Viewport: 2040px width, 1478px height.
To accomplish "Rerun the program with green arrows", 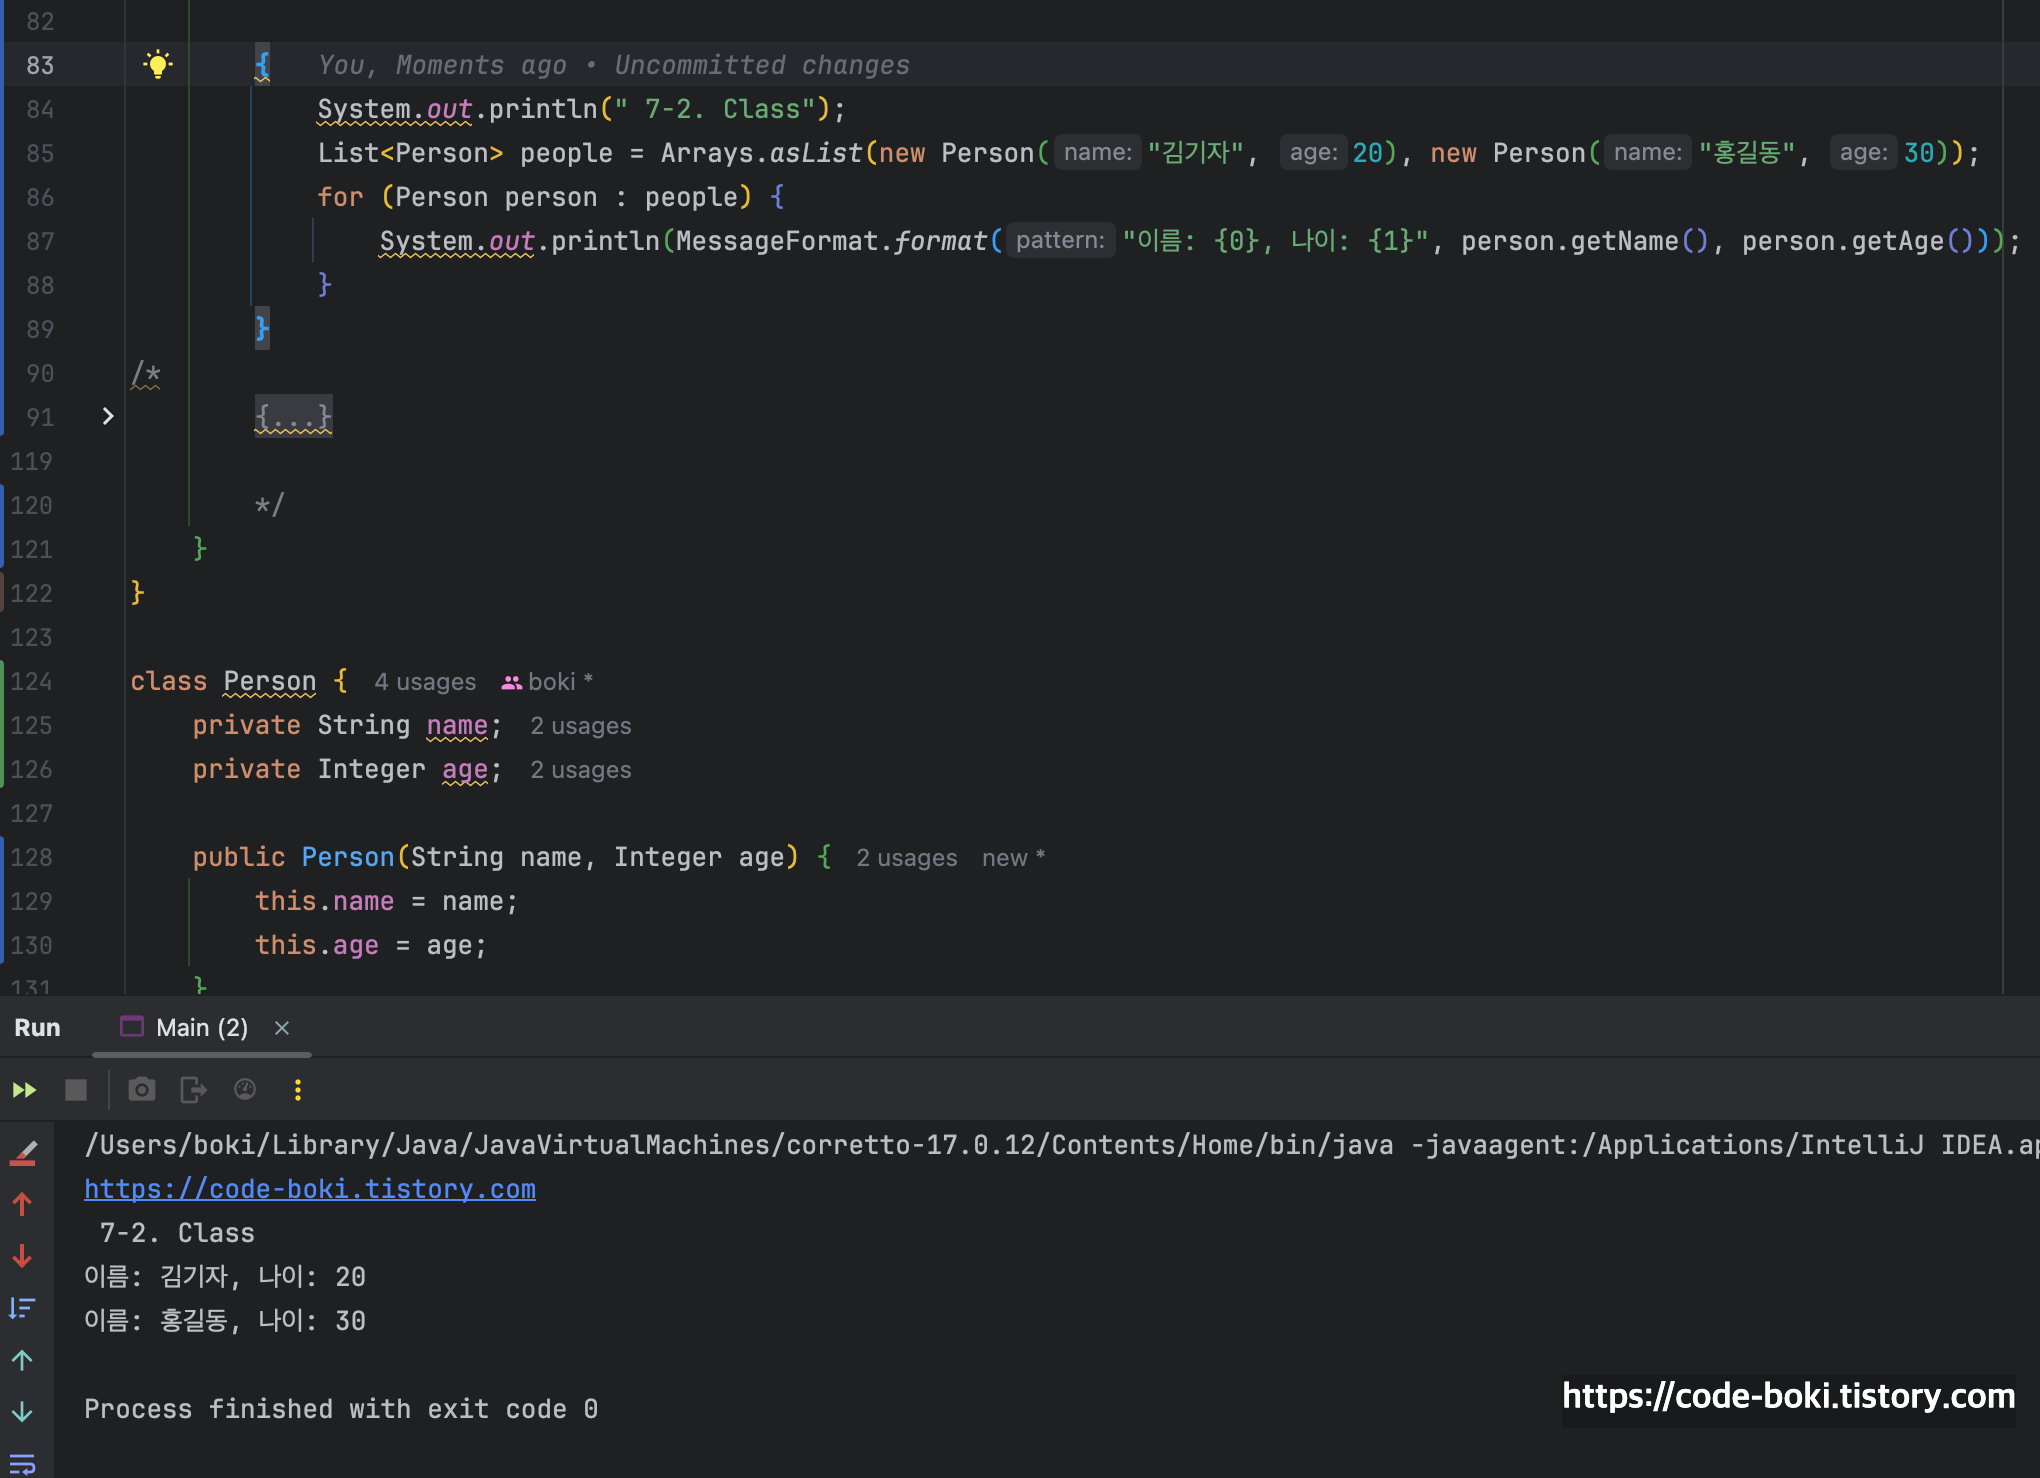I will coord(24,1090).
